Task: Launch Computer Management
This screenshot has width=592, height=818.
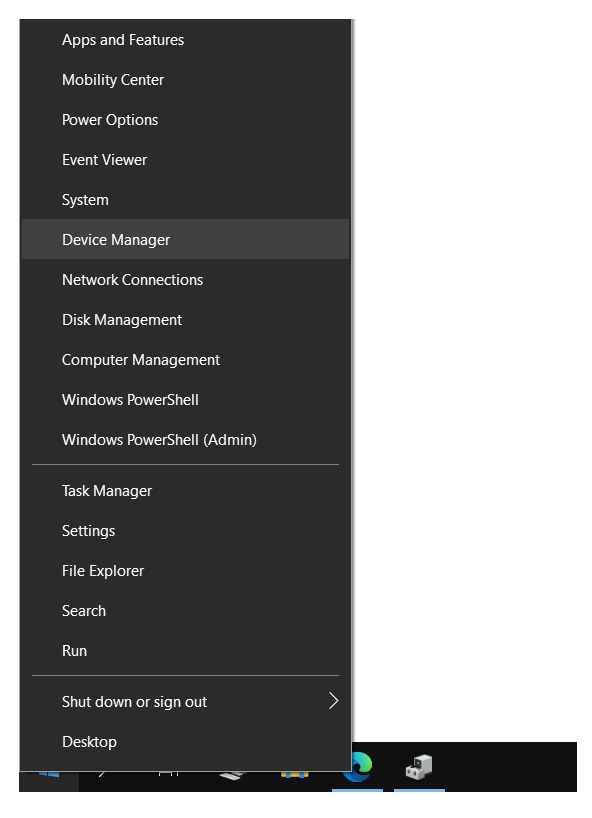Action: tap(185, 360)
